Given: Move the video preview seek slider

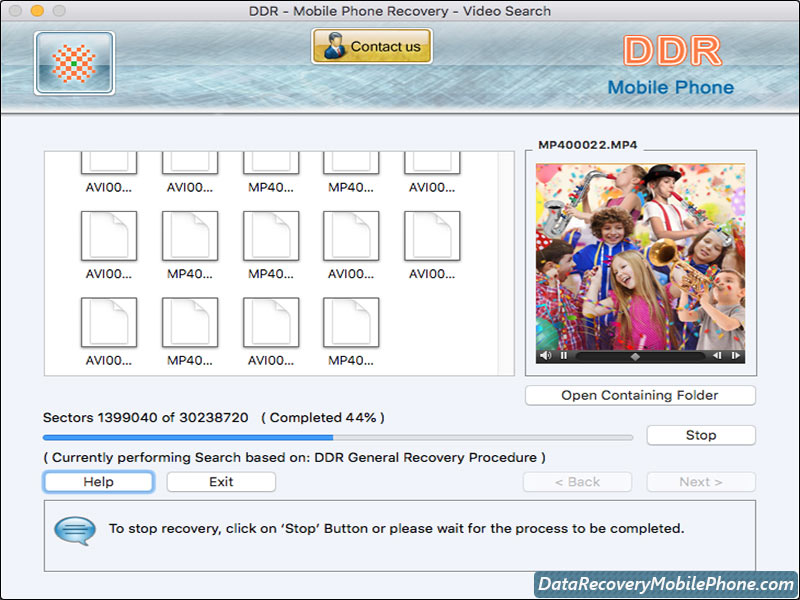Looking at the screenshot, I should [x=635, y=355].
